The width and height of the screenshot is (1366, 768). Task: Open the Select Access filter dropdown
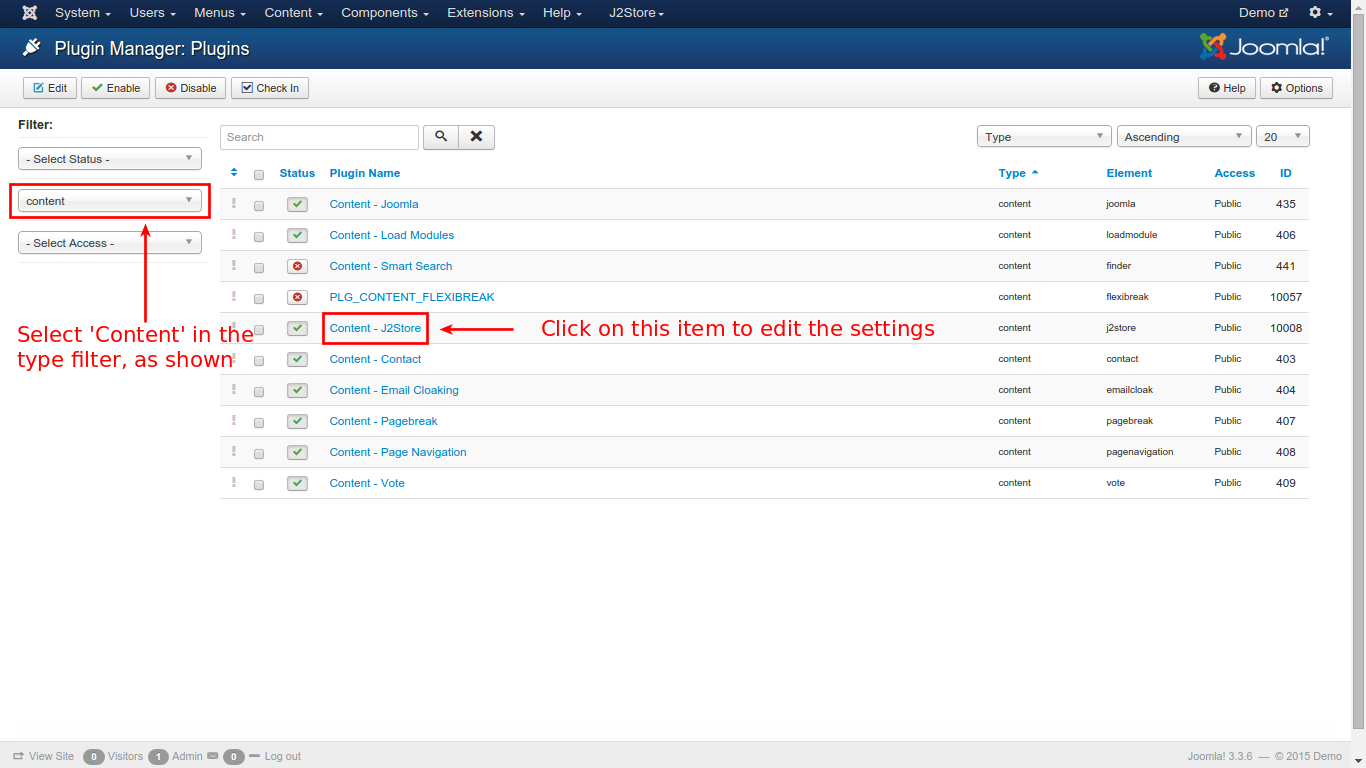(110, 243)
